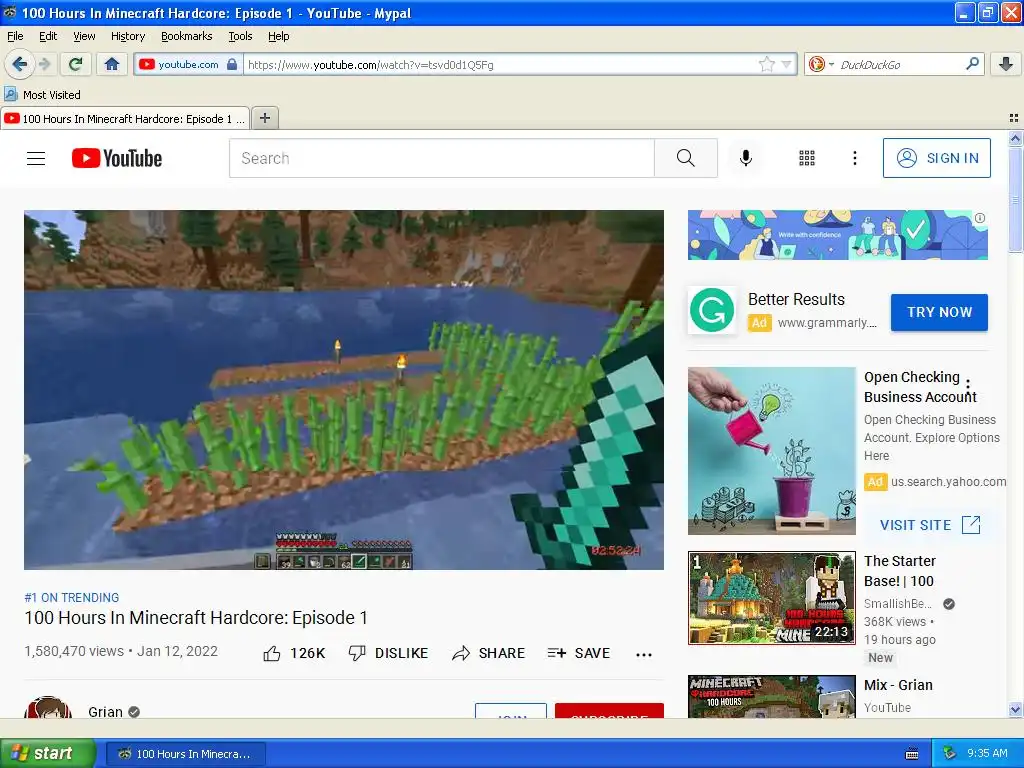The height and width of the screenshot is (768, 1024).
Task: Click the external link icon beside VISIT SITE
Action: (x=971, y=524)
